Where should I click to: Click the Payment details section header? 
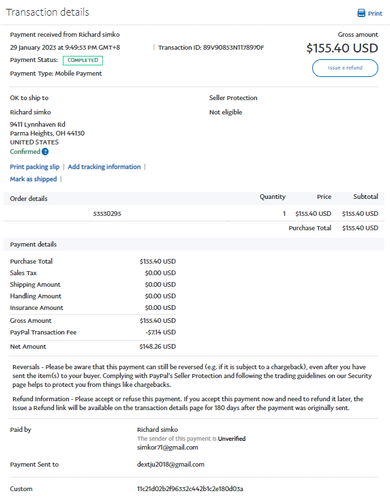coord(33,244)
